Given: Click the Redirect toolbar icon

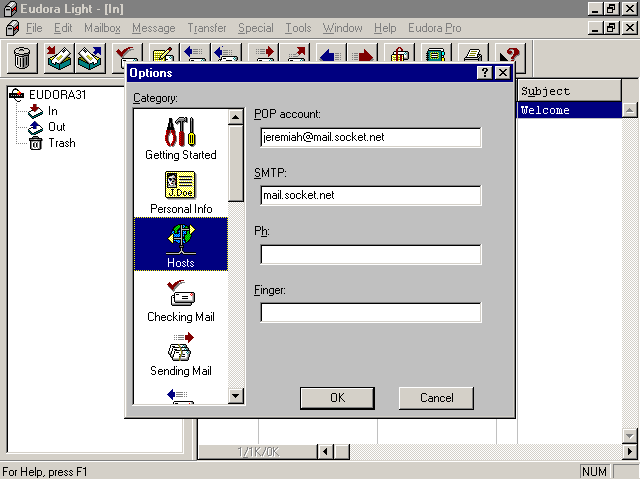Looking at the screenshot, I should tap(296, 53).
